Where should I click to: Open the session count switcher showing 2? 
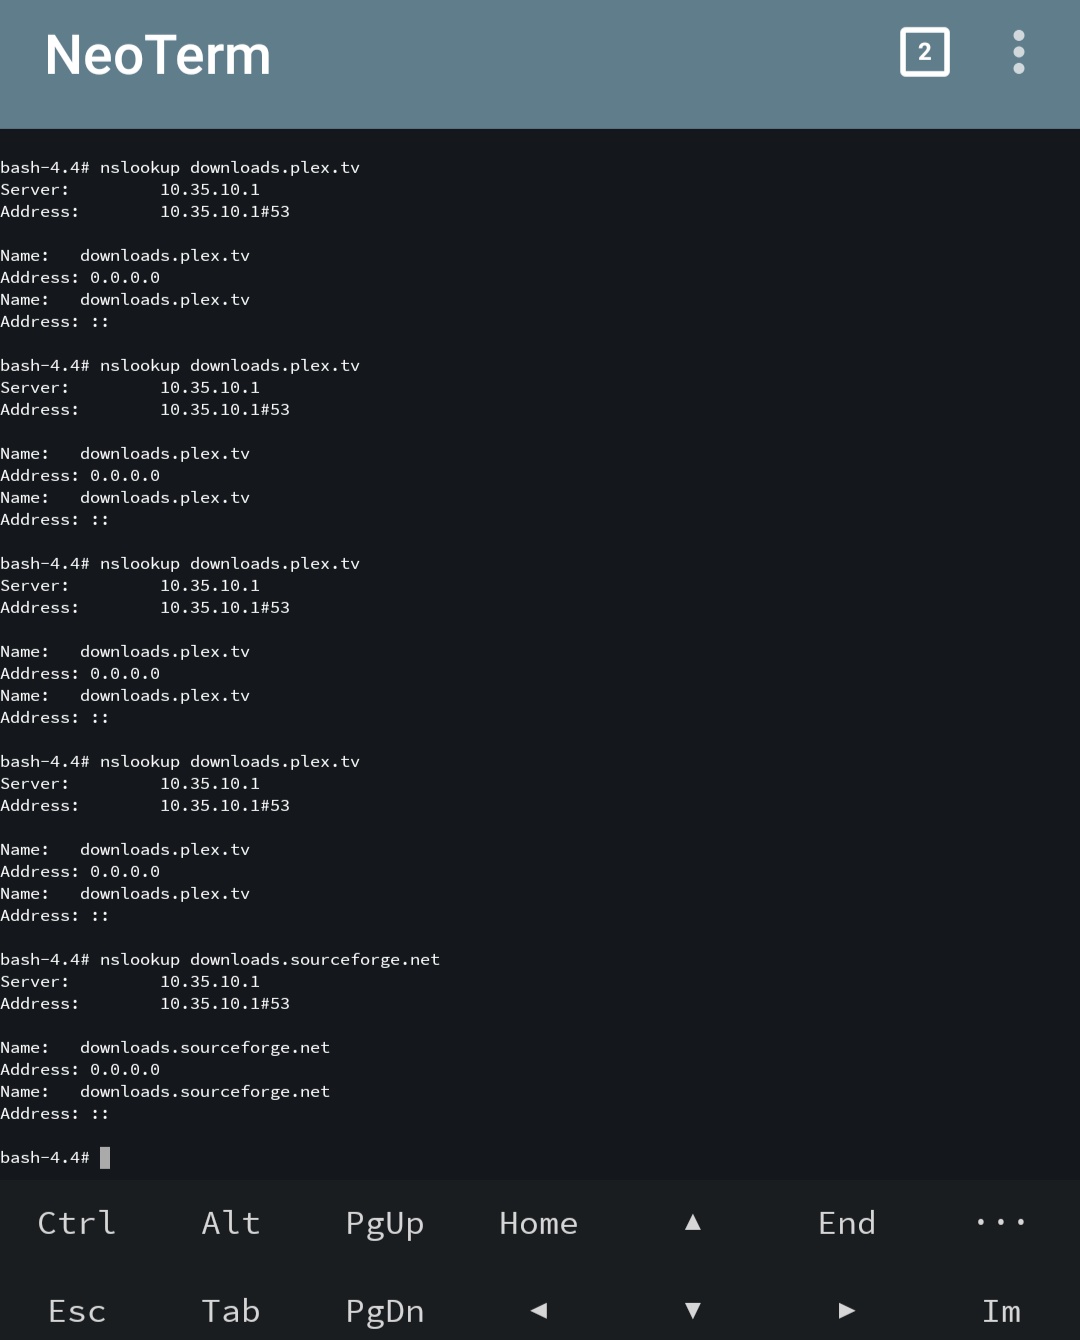click(x=924, y=52)
